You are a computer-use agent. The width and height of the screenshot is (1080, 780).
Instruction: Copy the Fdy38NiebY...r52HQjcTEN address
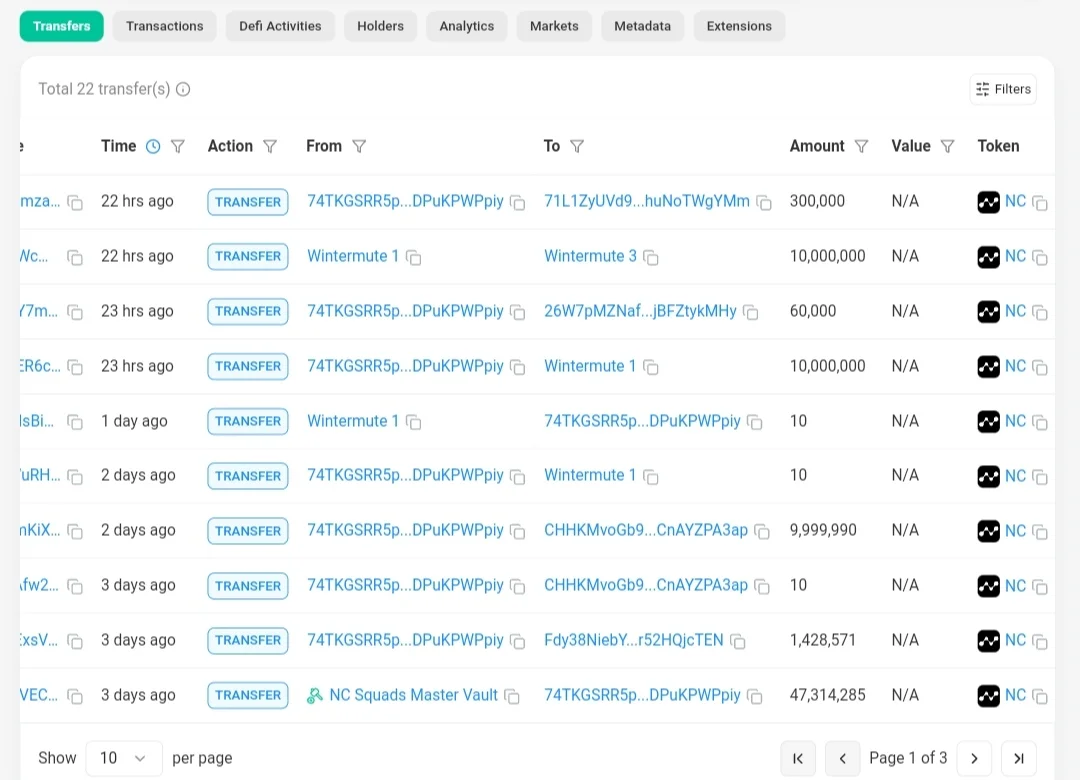(738, 642)
